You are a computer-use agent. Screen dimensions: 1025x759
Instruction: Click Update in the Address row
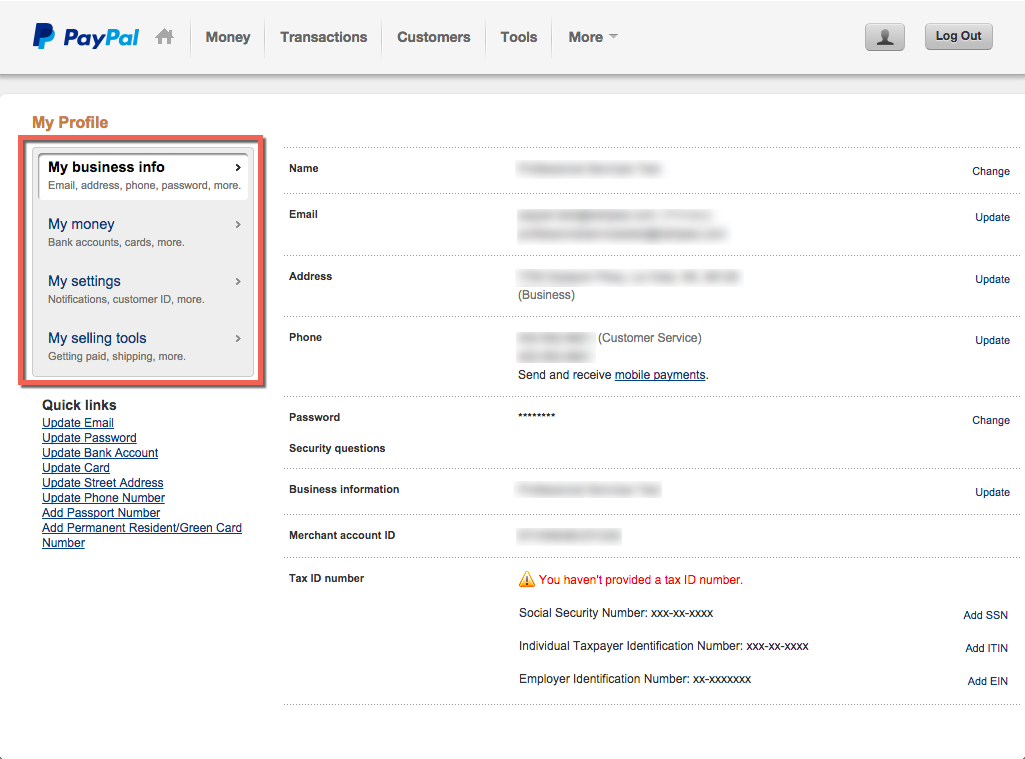(992, 279)
